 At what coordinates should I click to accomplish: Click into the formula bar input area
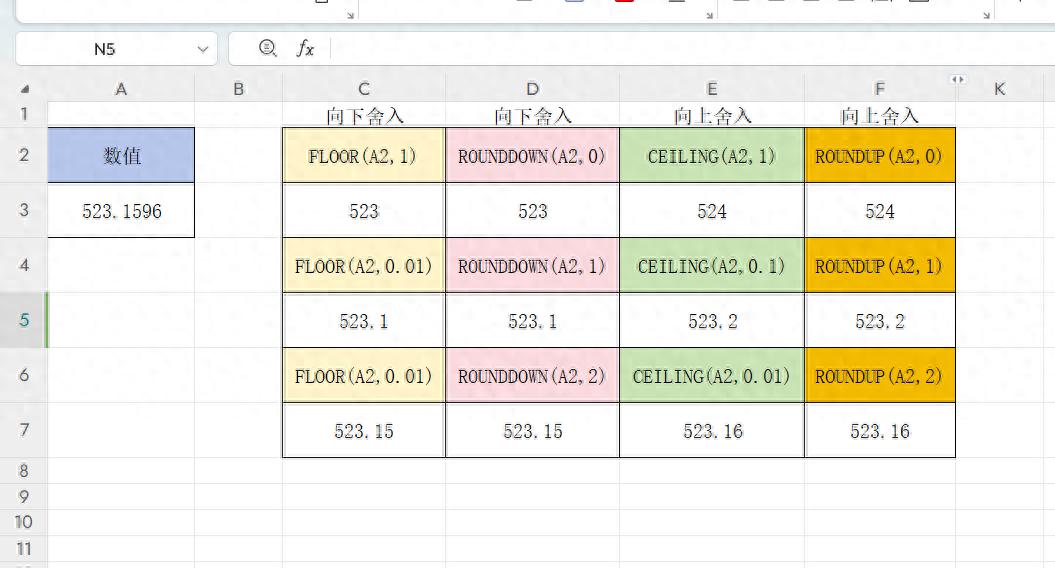point(693,49)
